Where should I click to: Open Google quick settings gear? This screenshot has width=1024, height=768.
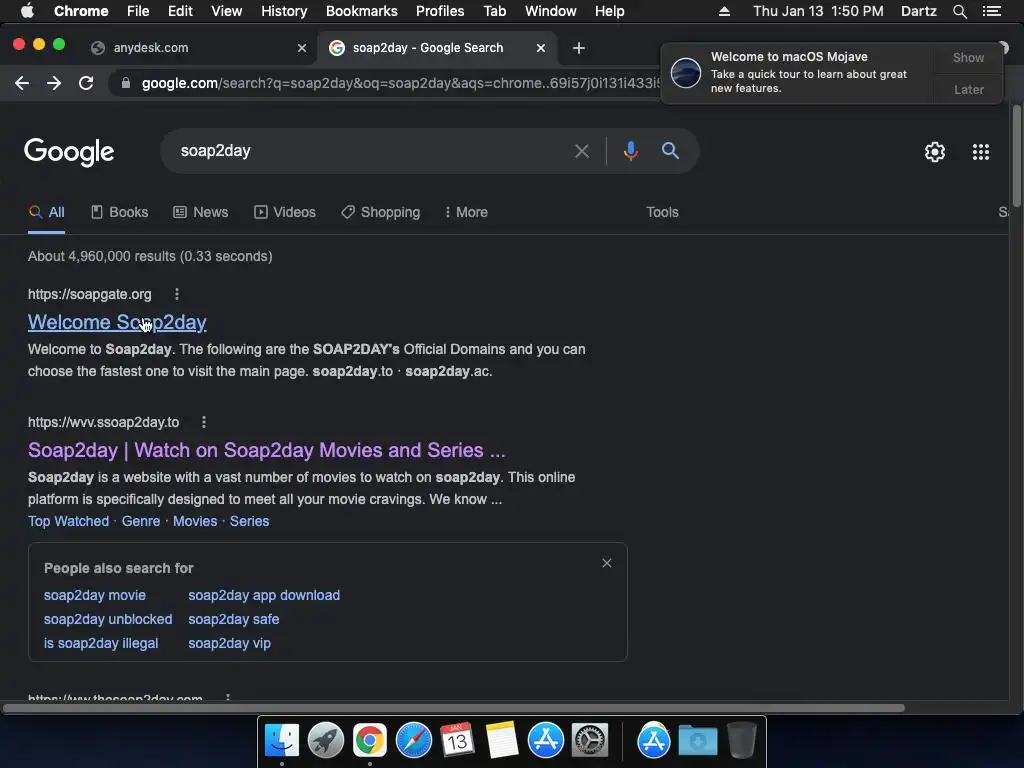(935, 152)
